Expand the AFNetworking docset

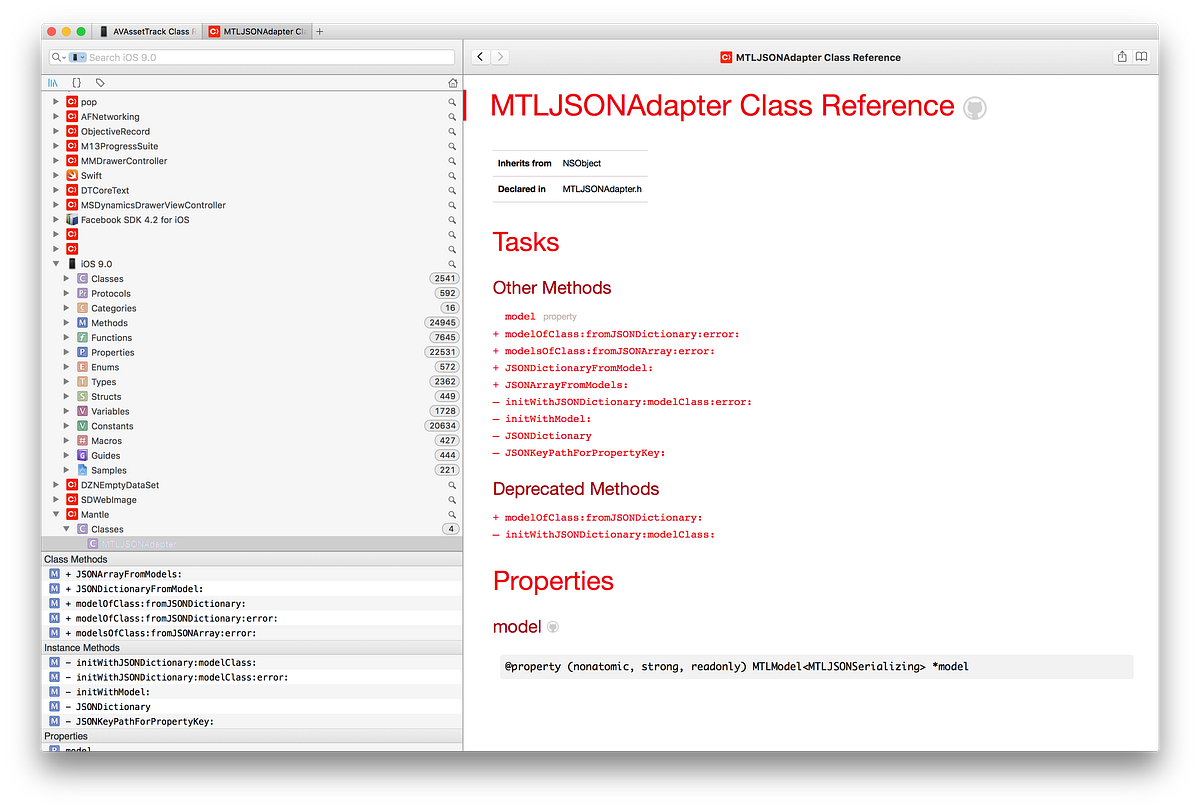[56, 117]
